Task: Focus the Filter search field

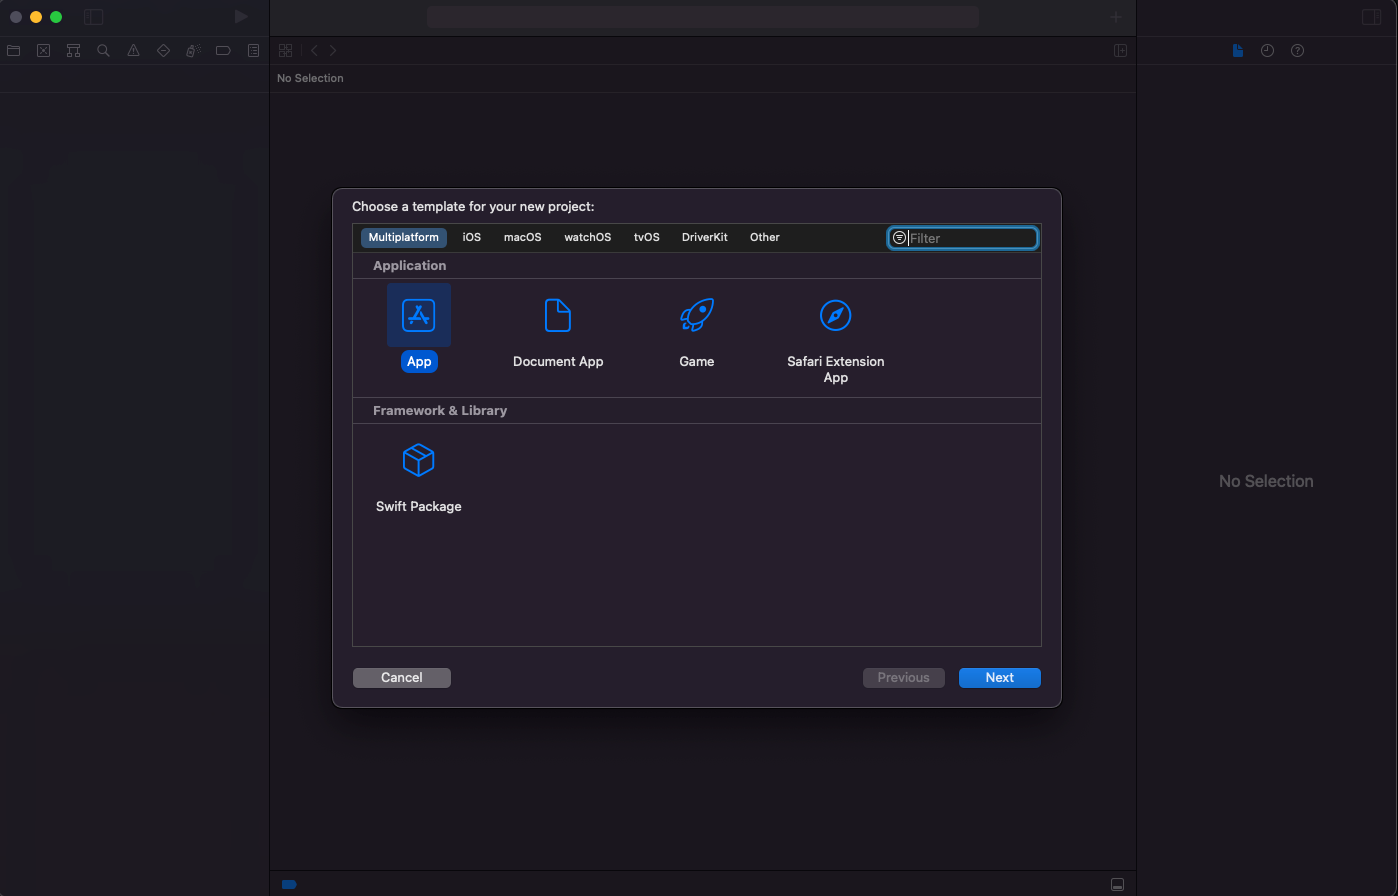Action: tap(963, 238)
